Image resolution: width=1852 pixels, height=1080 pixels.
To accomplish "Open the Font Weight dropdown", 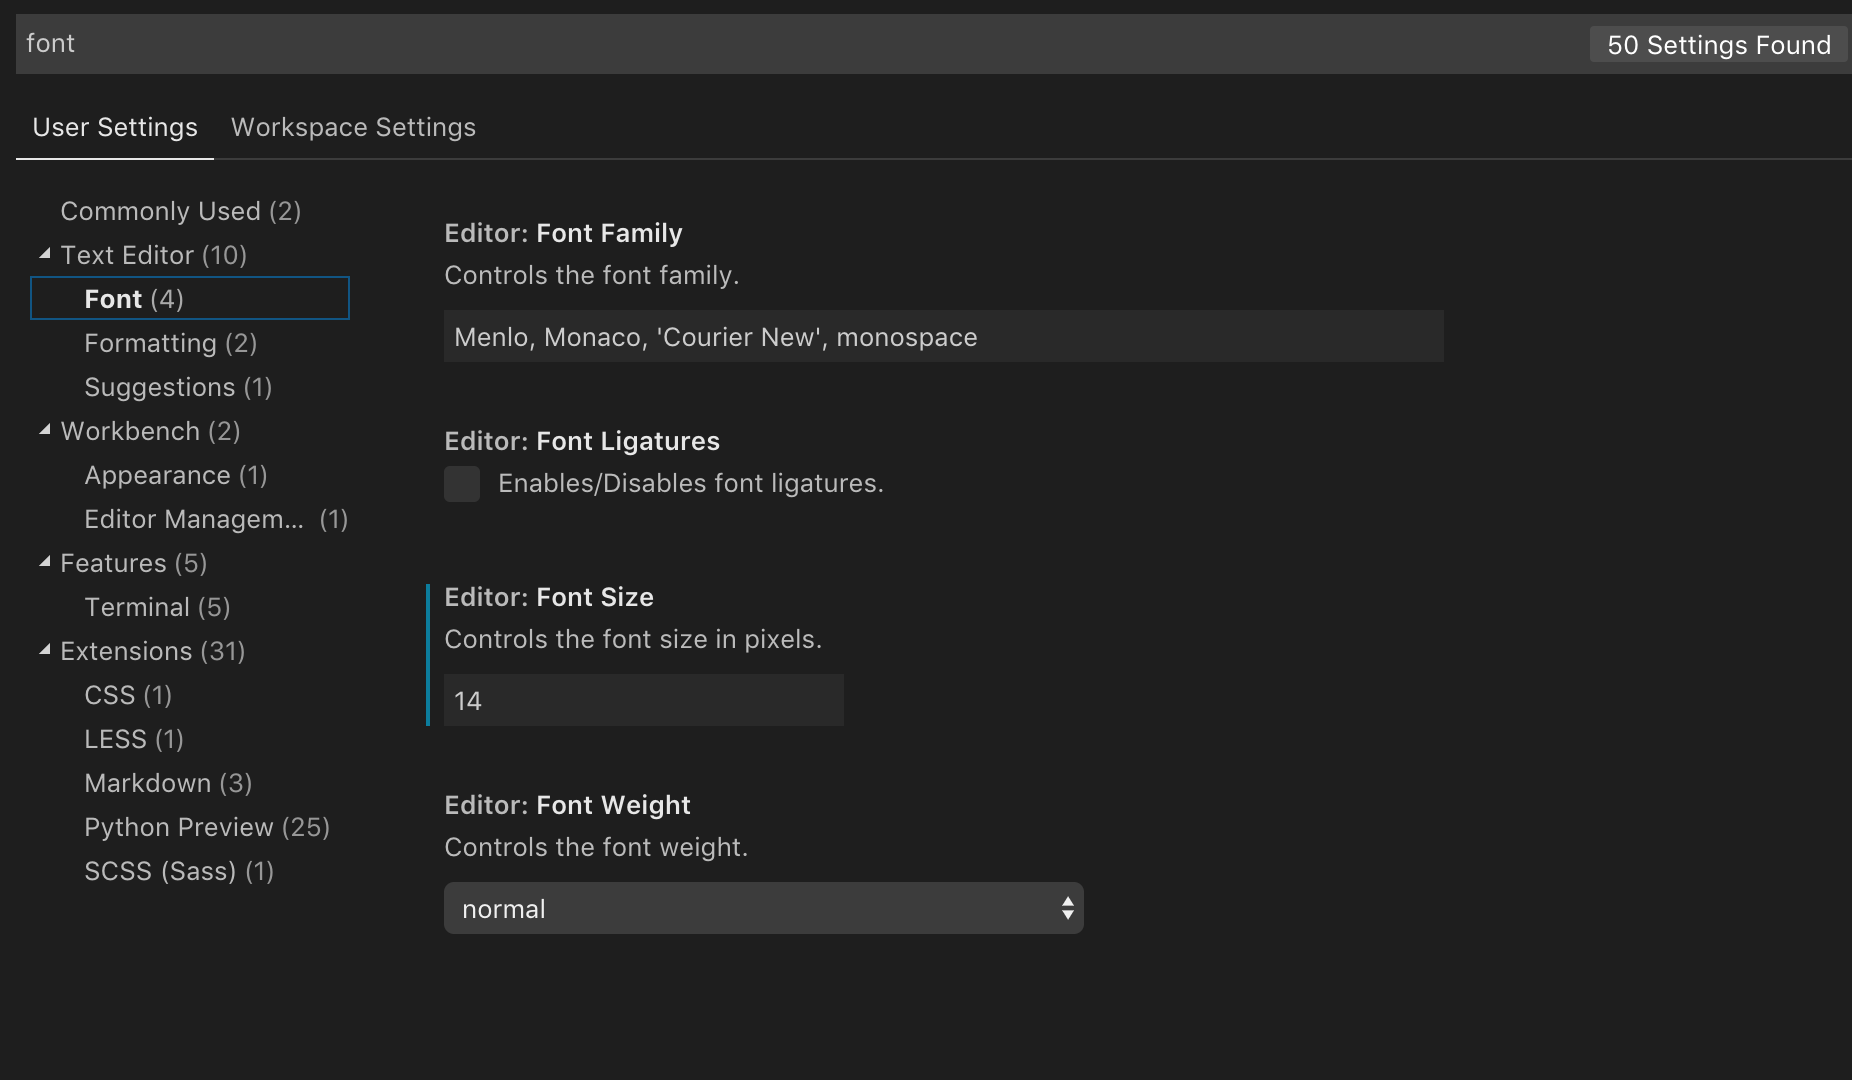I will click(x=763, y=908).
